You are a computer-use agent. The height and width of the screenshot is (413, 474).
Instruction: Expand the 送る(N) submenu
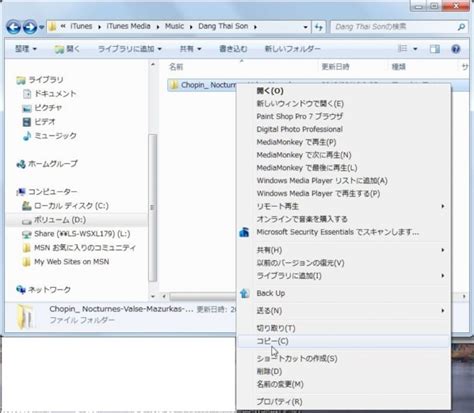coord(343,311)
